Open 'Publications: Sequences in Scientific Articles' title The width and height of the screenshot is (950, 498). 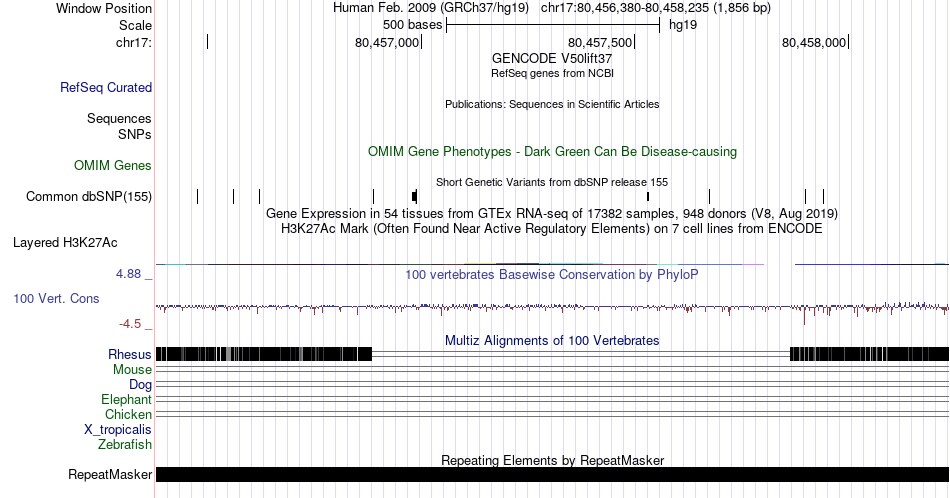click(552, 104)
